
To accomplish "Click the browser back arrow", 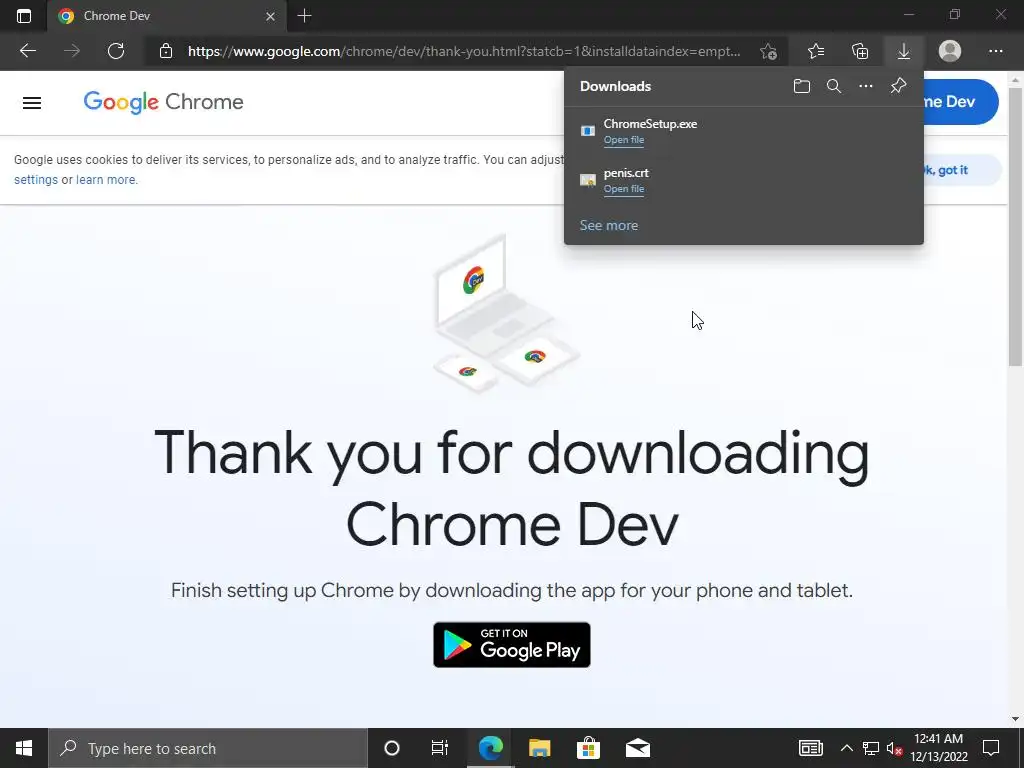I will 27,51.
